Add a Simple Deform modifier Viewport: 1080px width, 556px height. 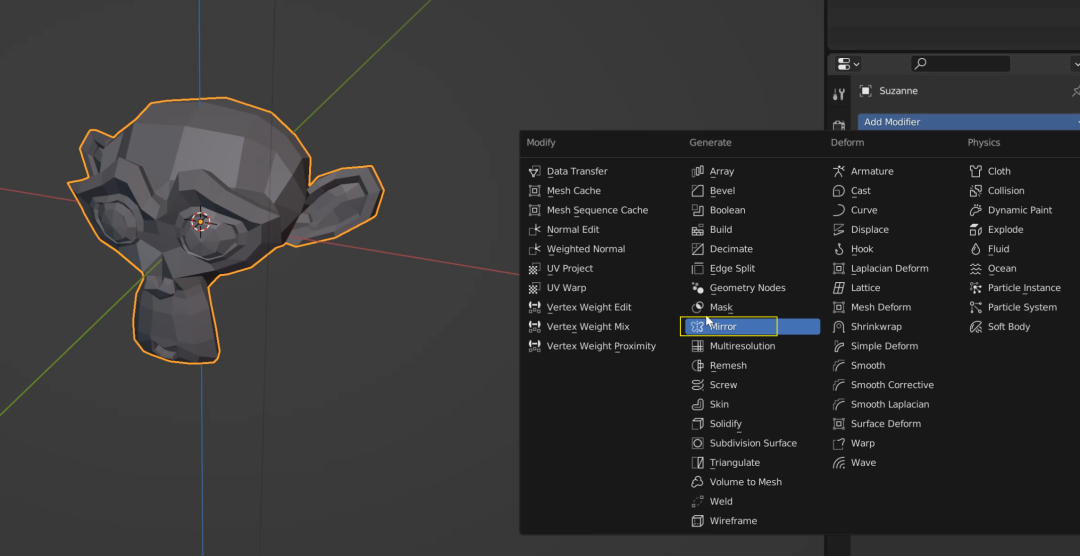[x=884, y=346]
